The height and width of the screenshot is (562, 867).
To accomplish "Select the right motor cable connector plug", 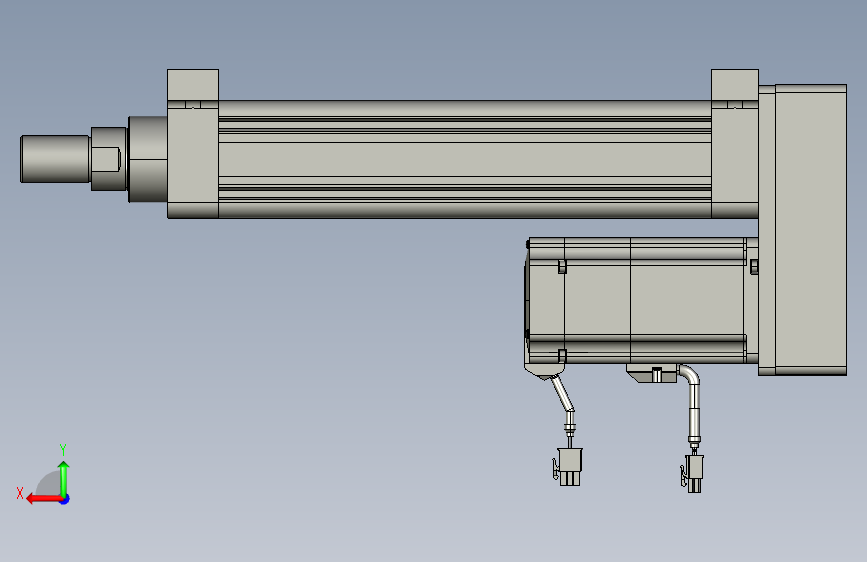I will pos(693,473).
